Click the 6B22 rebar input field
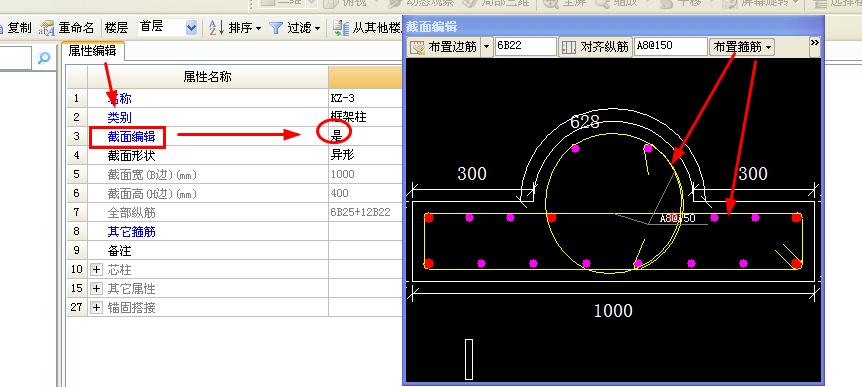Screen dimensions: 862x387 pos(526,47)
